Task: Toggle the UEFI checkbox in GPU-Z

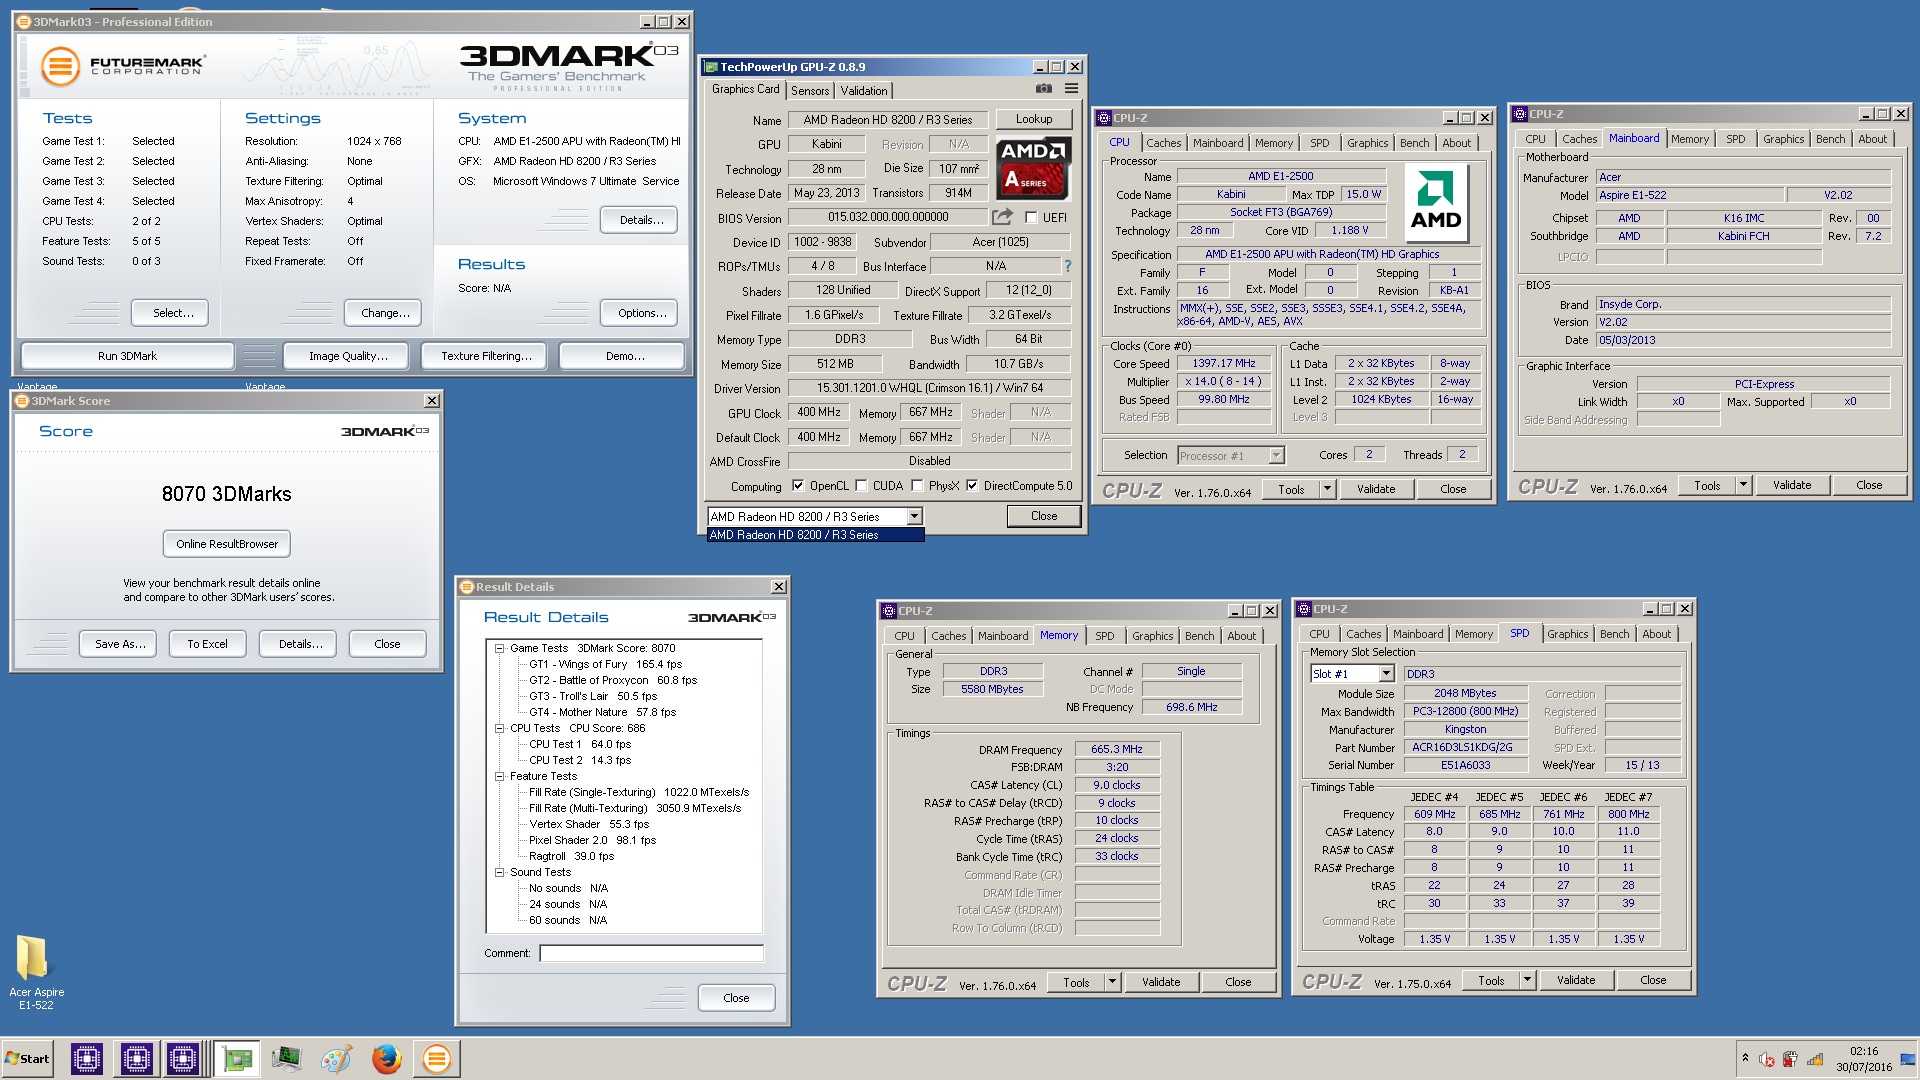Action: click(1031, 217)
